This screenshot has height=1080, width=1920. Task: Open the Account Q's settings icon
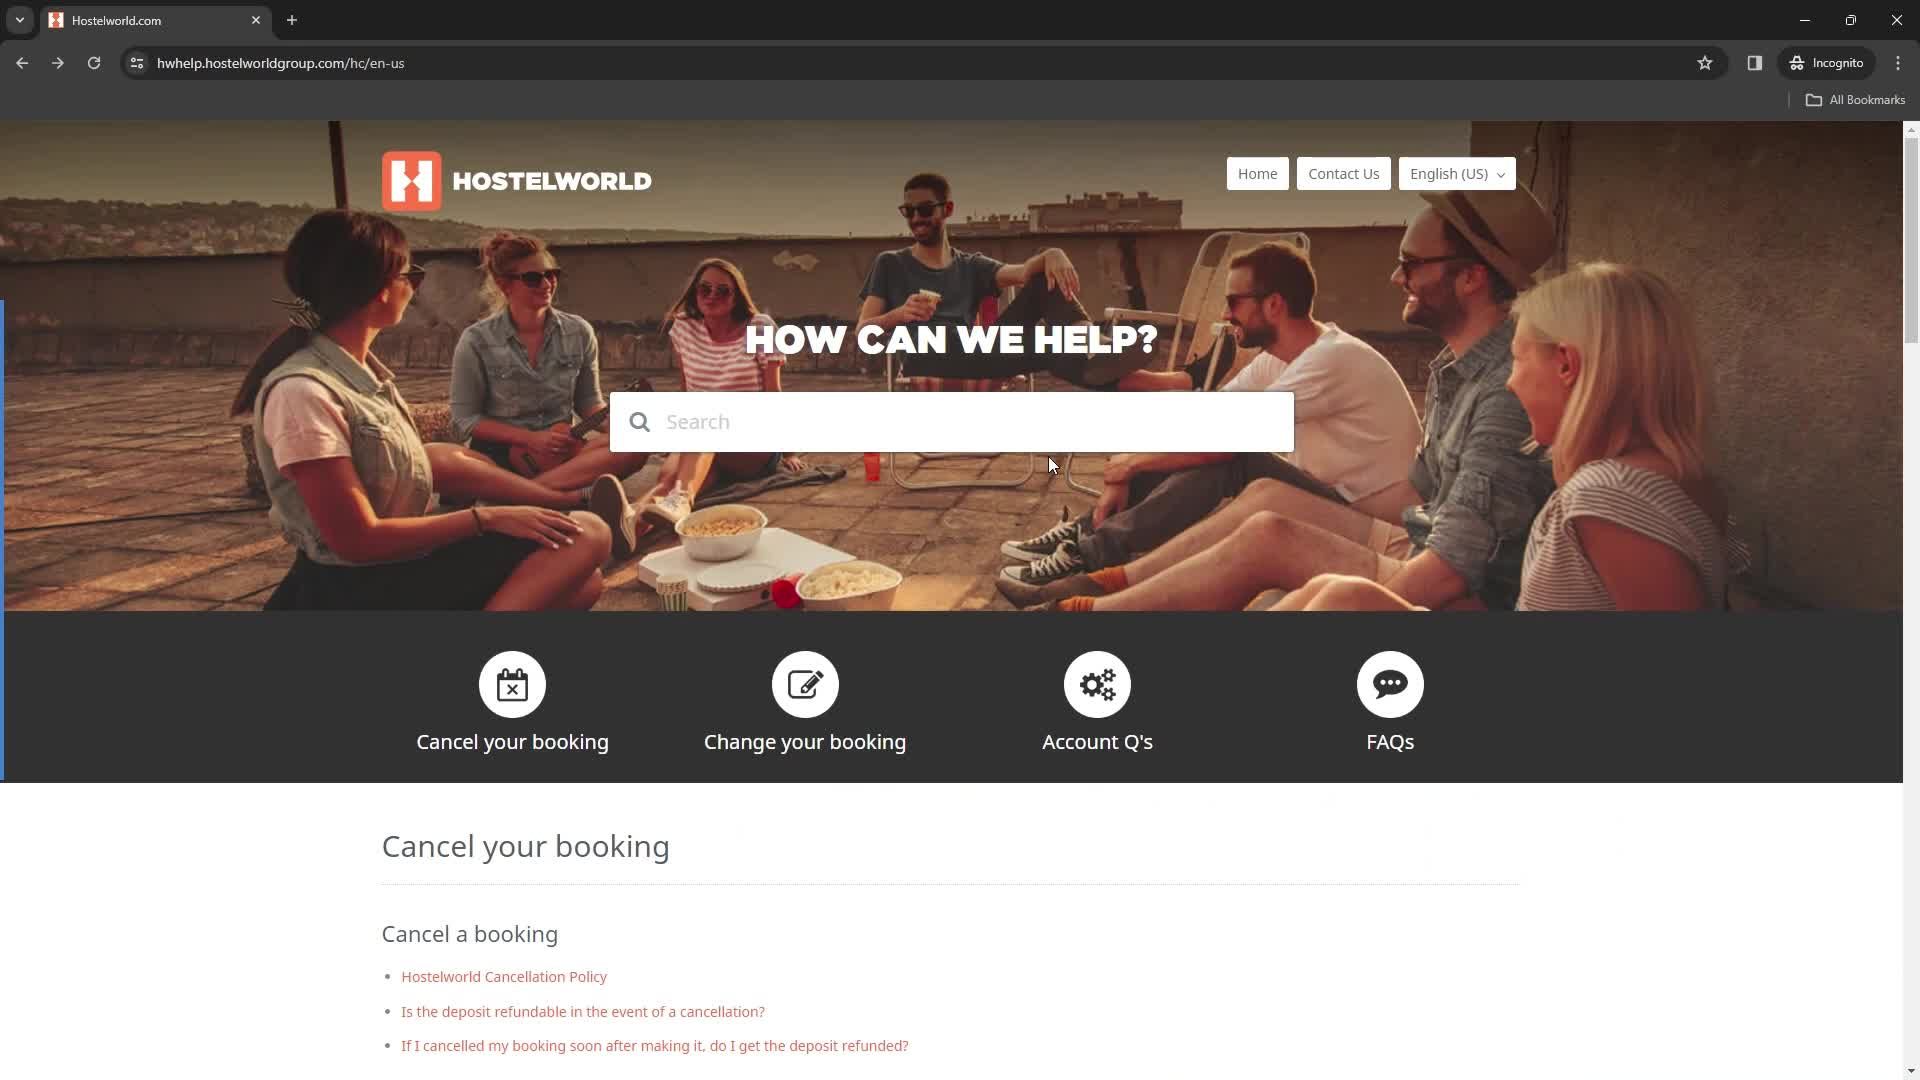[x=1097, y=683]
